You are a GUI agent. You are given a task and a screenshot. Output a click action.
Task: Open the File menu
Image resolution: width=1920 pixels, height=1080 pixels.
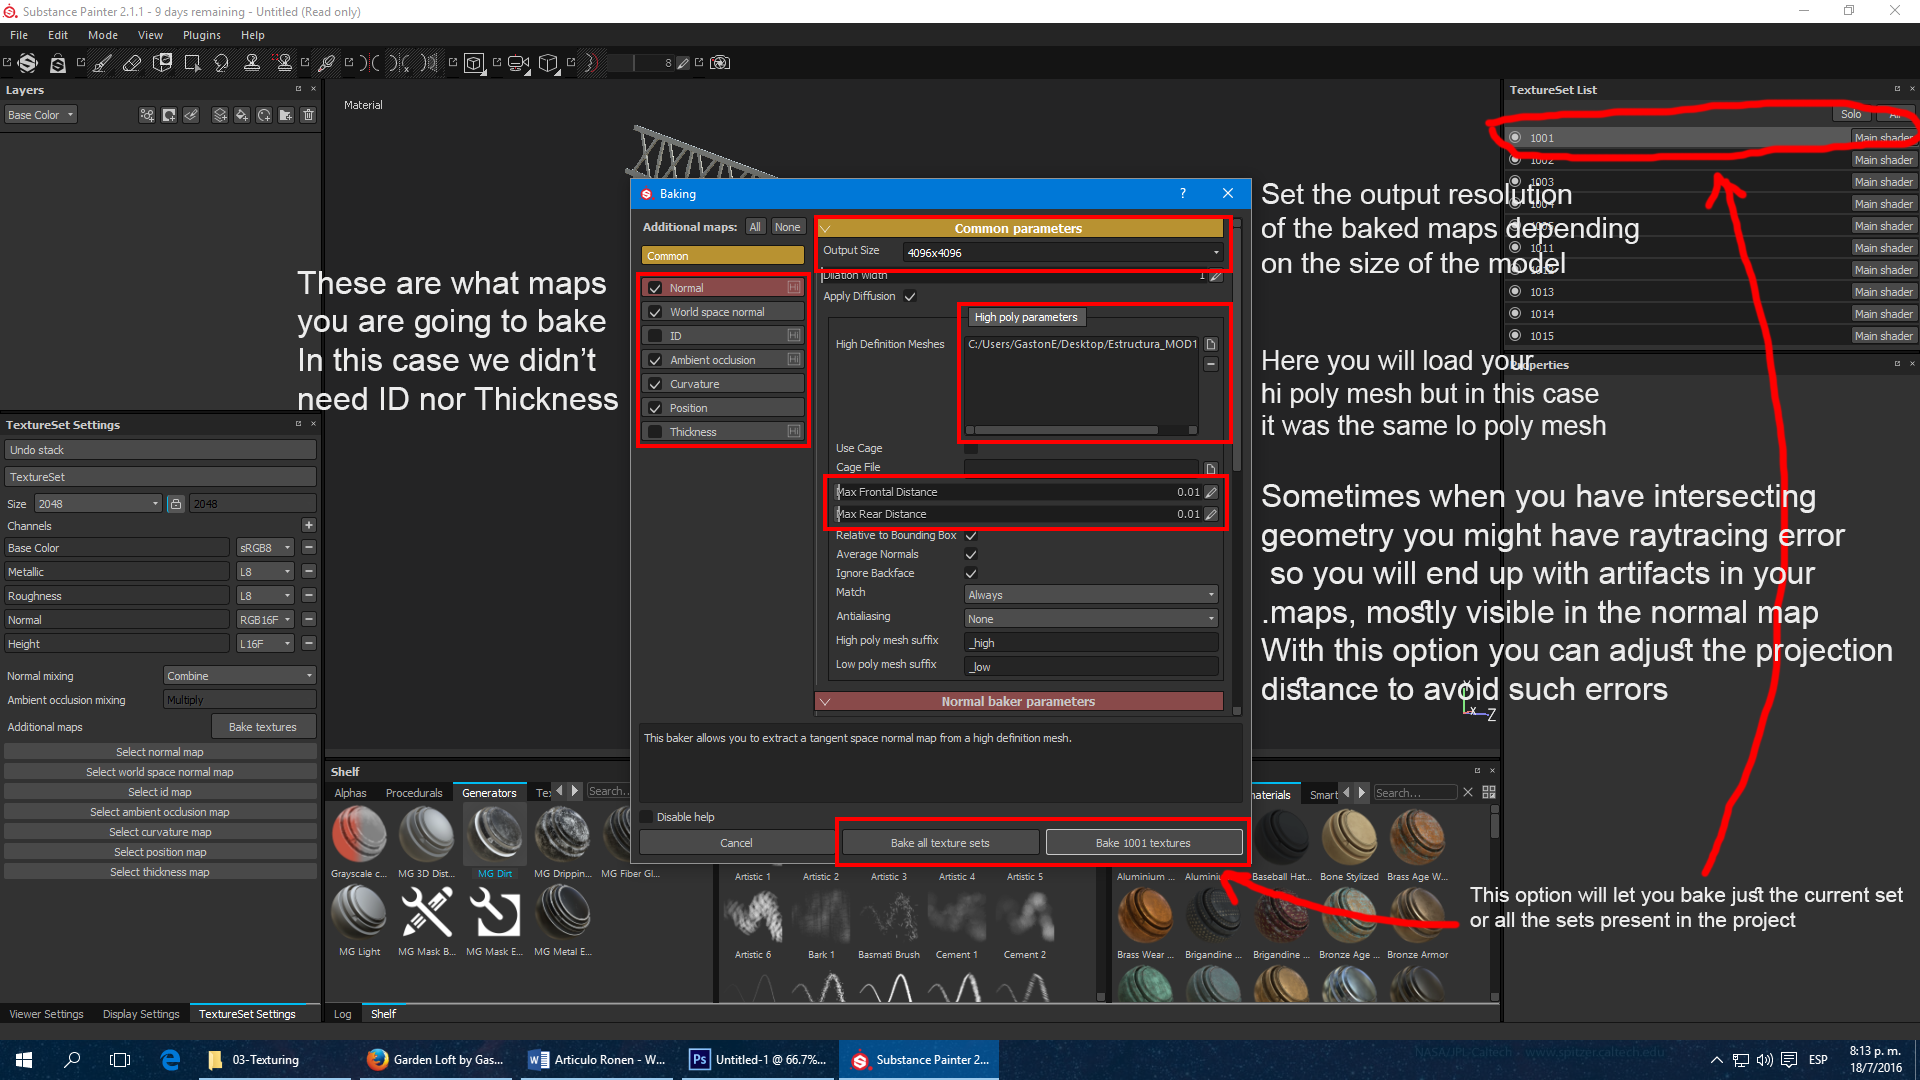pos(19,35)
